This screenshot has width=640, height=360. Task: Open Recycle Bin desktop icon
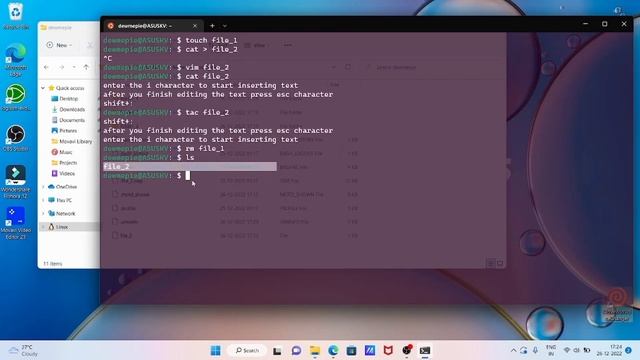pos(16,16)
